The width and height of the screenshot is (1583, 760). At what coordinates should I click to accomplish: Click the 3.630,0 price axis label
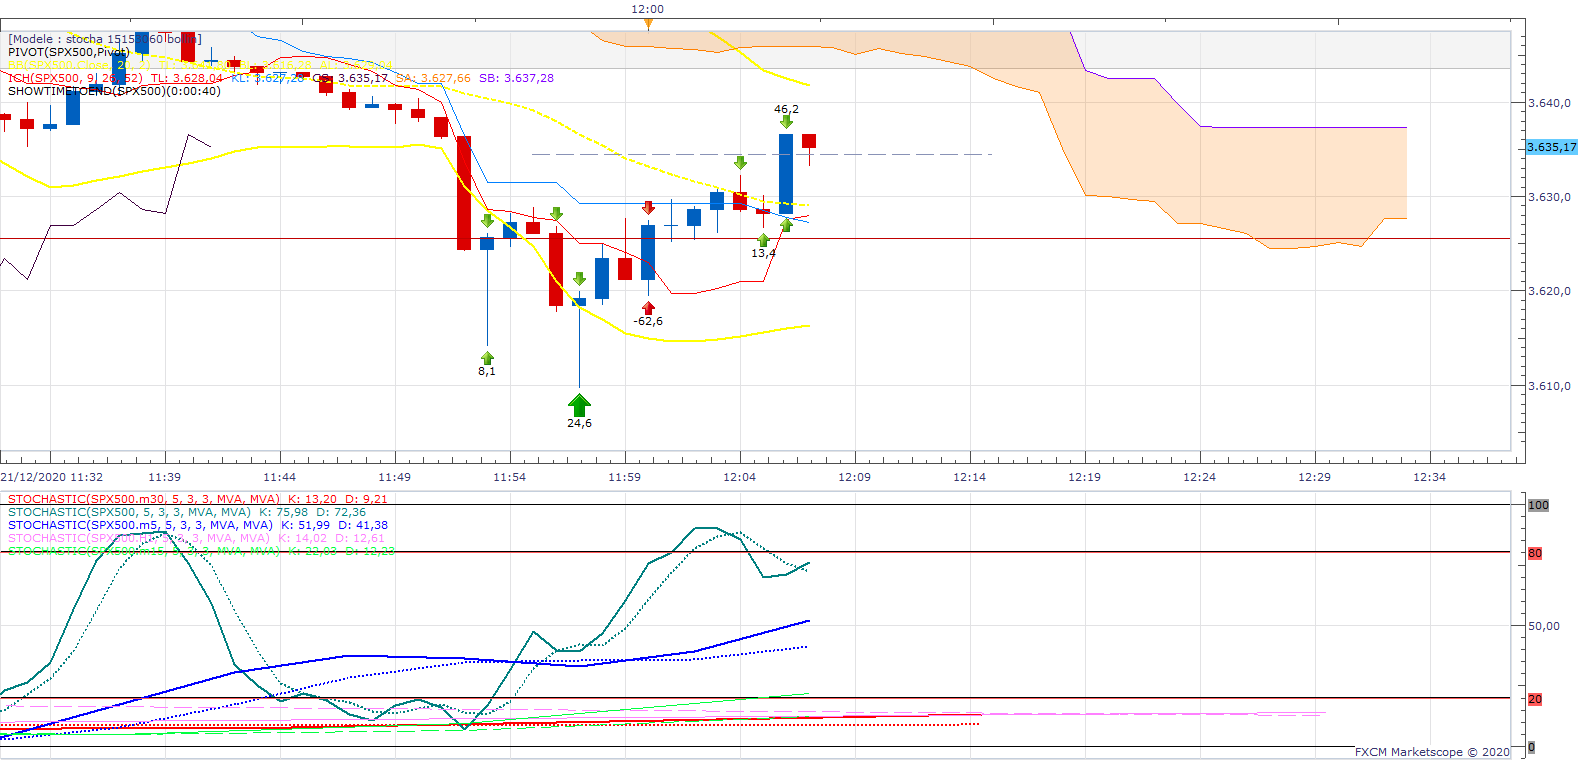click(1549, 197)
